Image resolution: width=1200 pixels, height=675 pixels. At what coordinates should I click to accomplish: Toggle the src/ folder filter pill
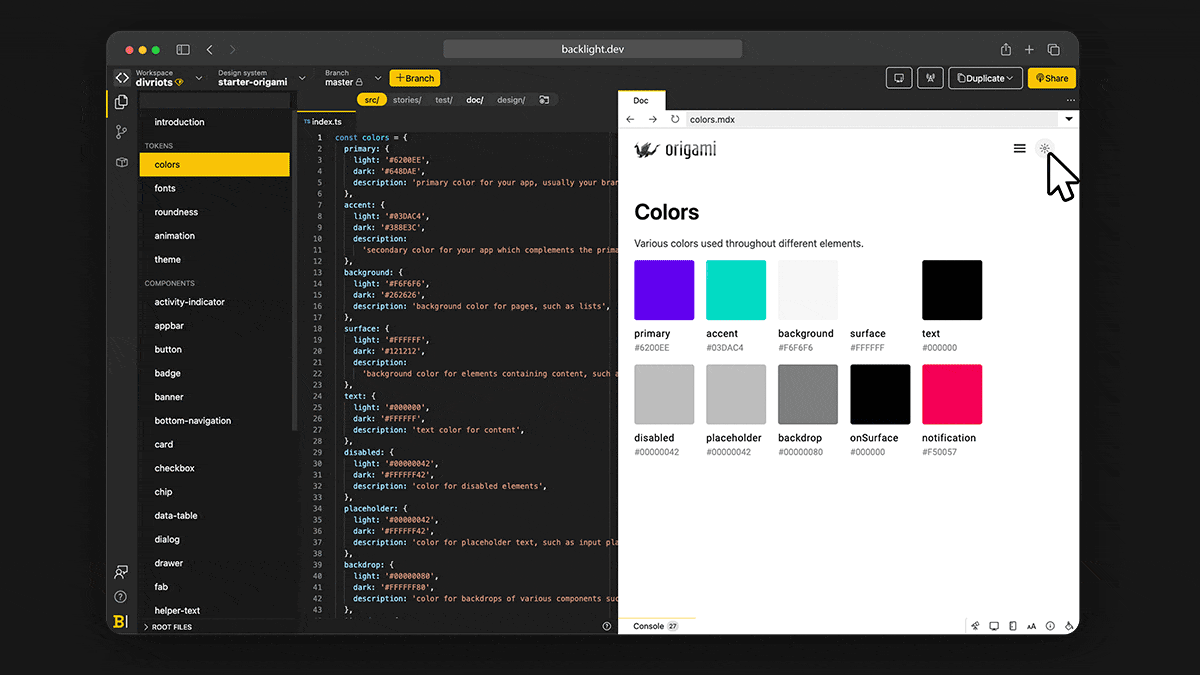pyautogui.click(x=371, y=100)
